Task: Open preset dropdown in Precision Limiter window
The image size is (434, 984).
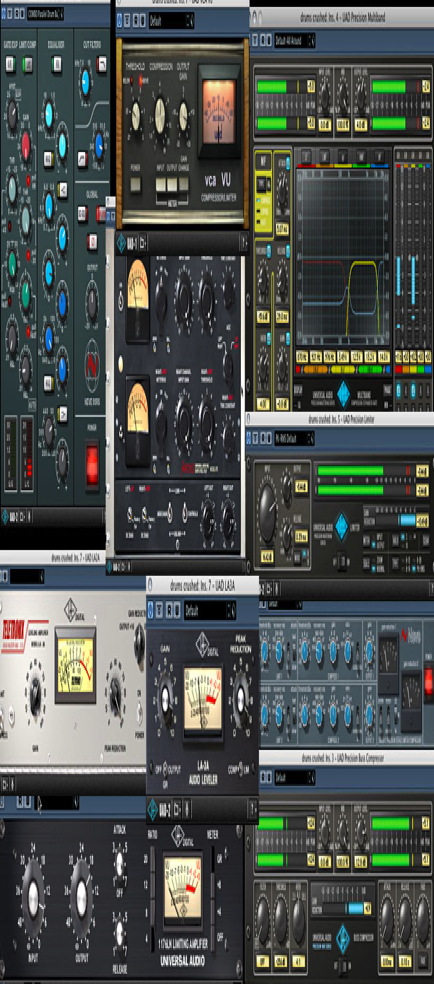Action: pos(294,437)
